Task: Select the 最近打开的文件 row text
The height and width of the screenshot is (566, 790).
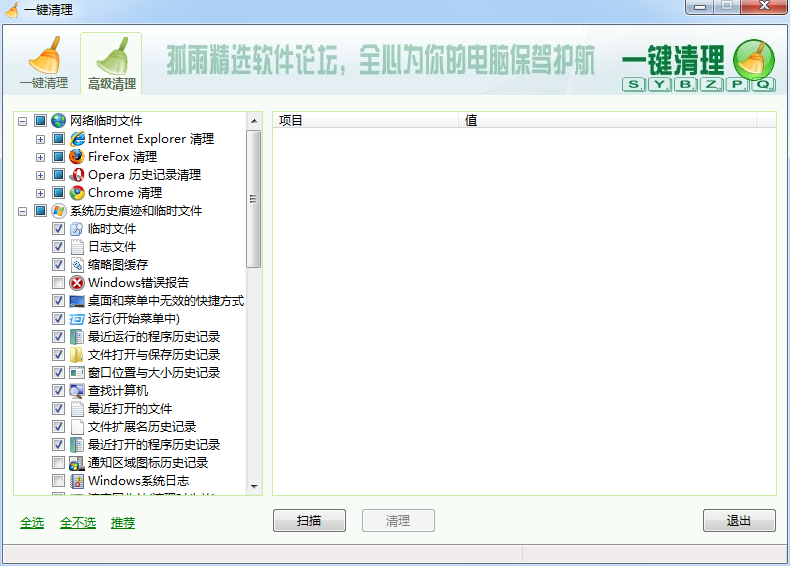Action: coord(130,409)
